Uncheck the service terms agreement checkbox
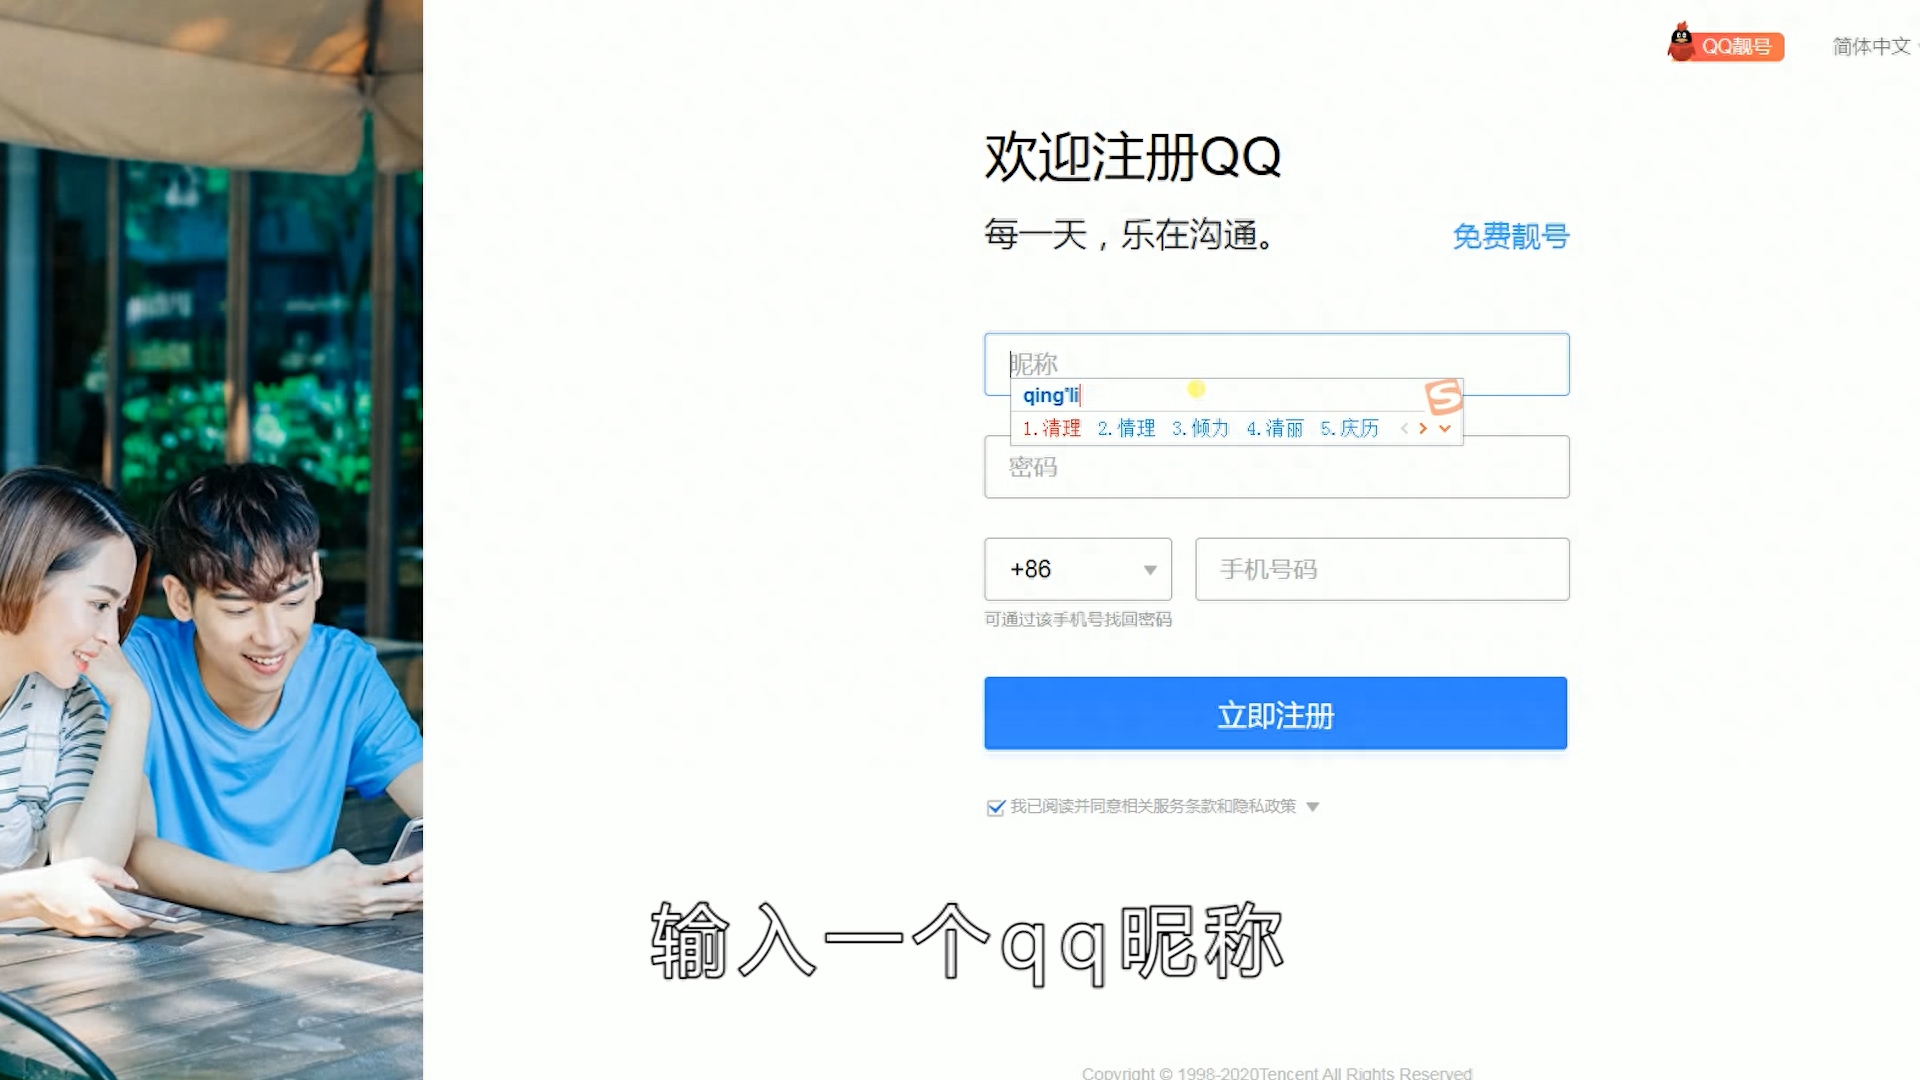 [x=995, y=807]
